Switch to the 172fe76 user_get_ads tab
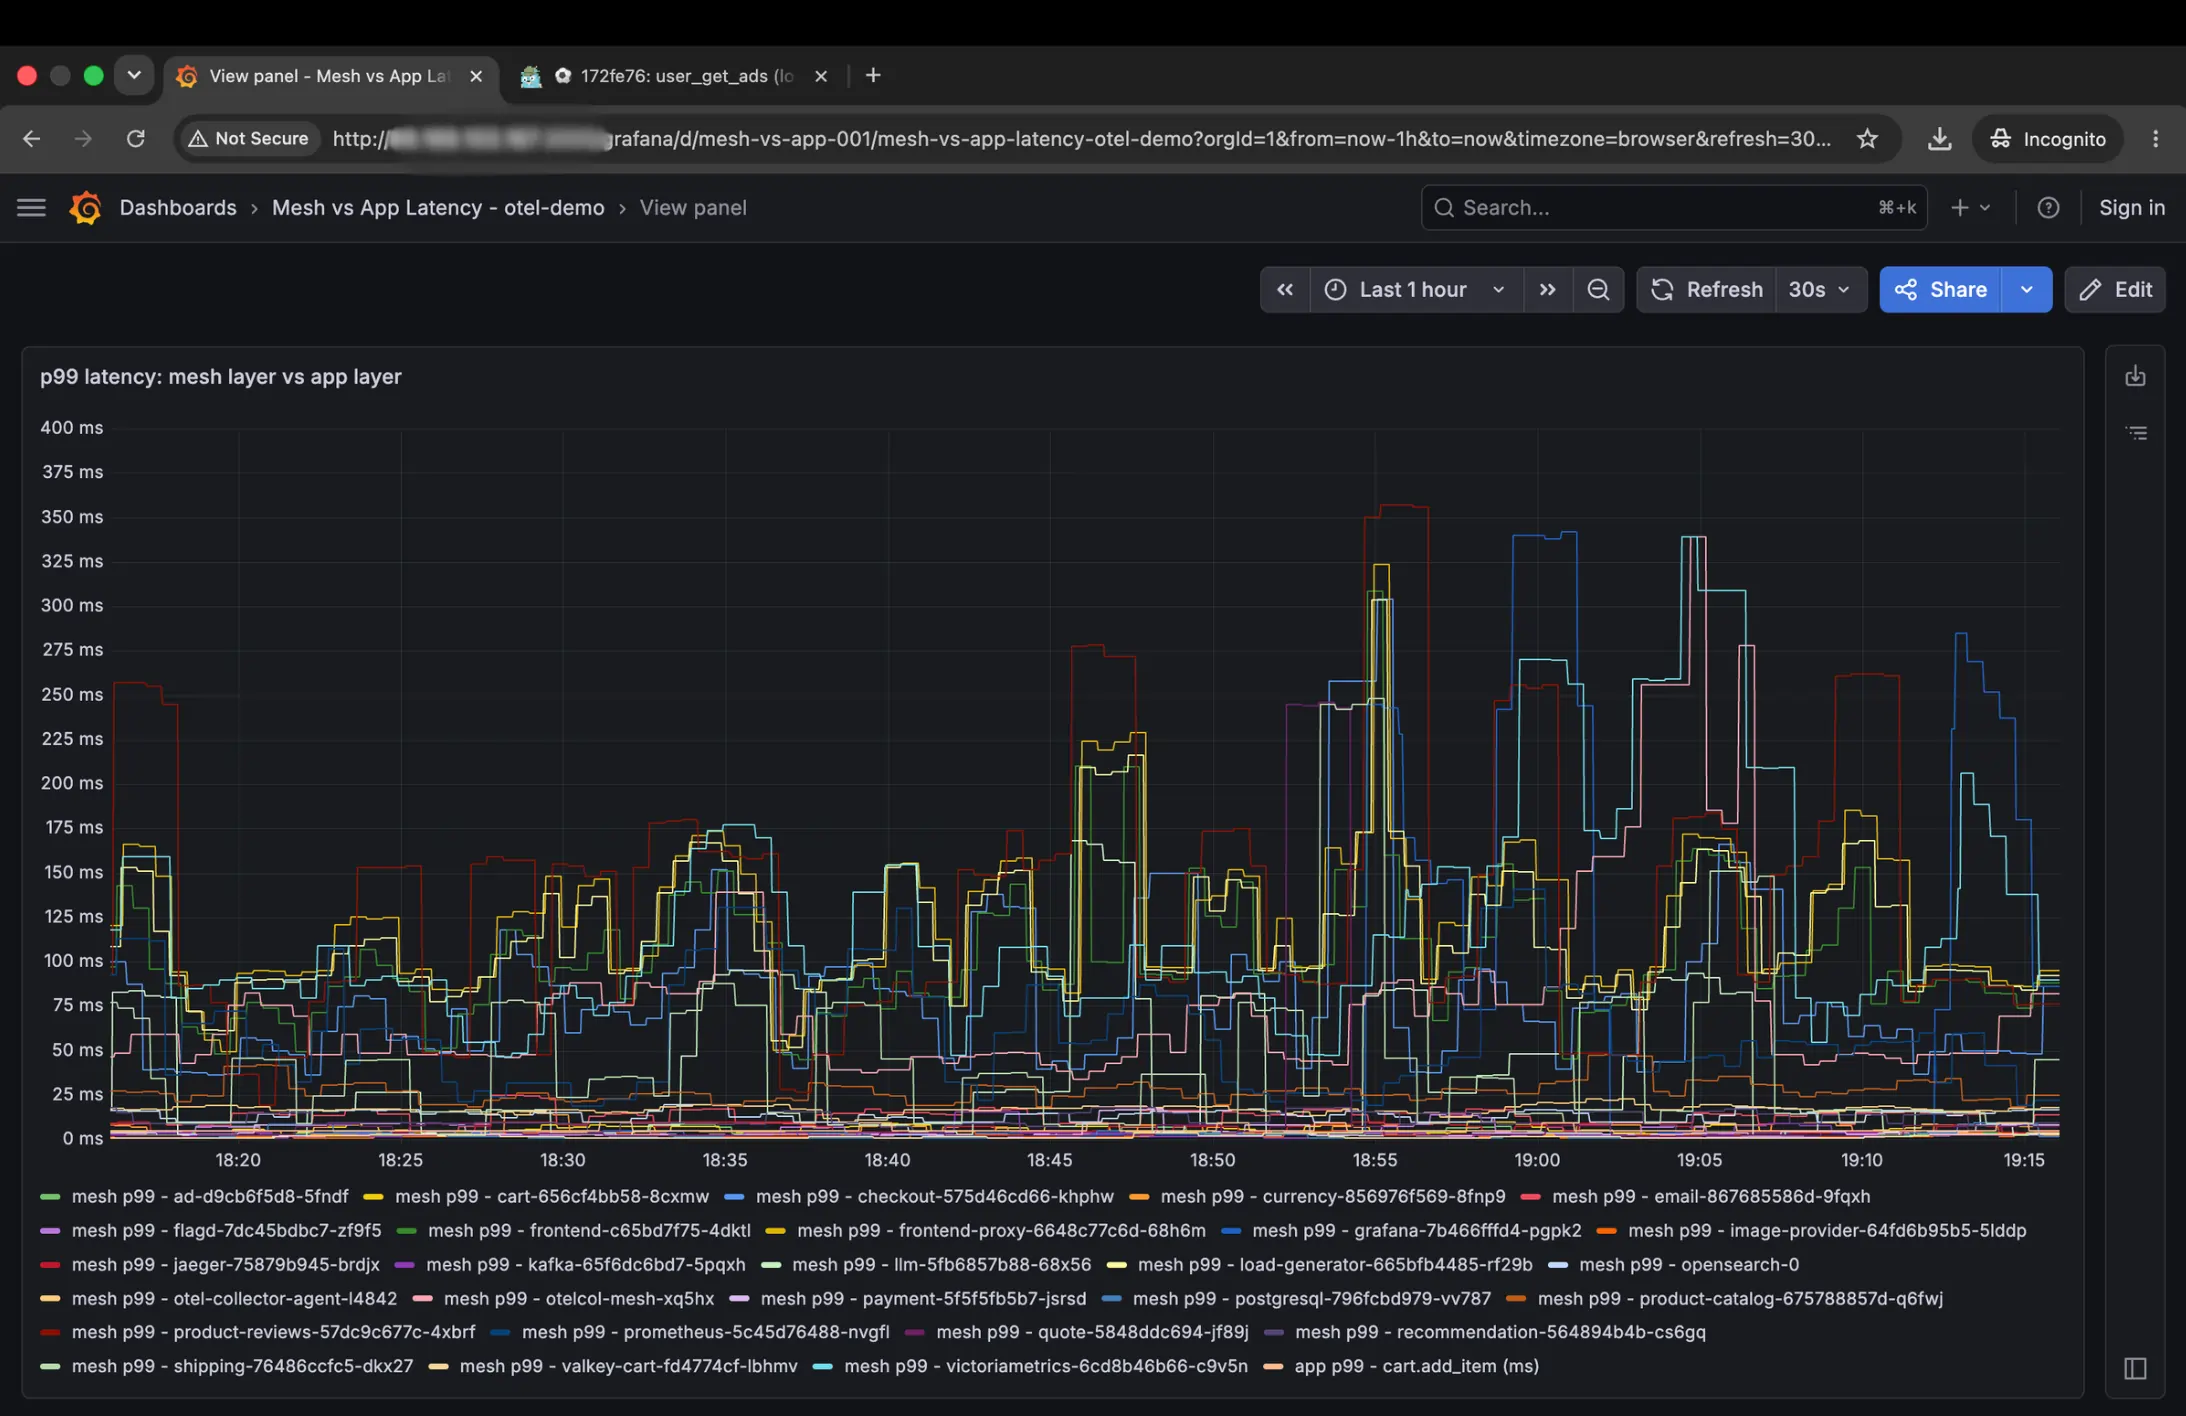 (x=676, y=76)
